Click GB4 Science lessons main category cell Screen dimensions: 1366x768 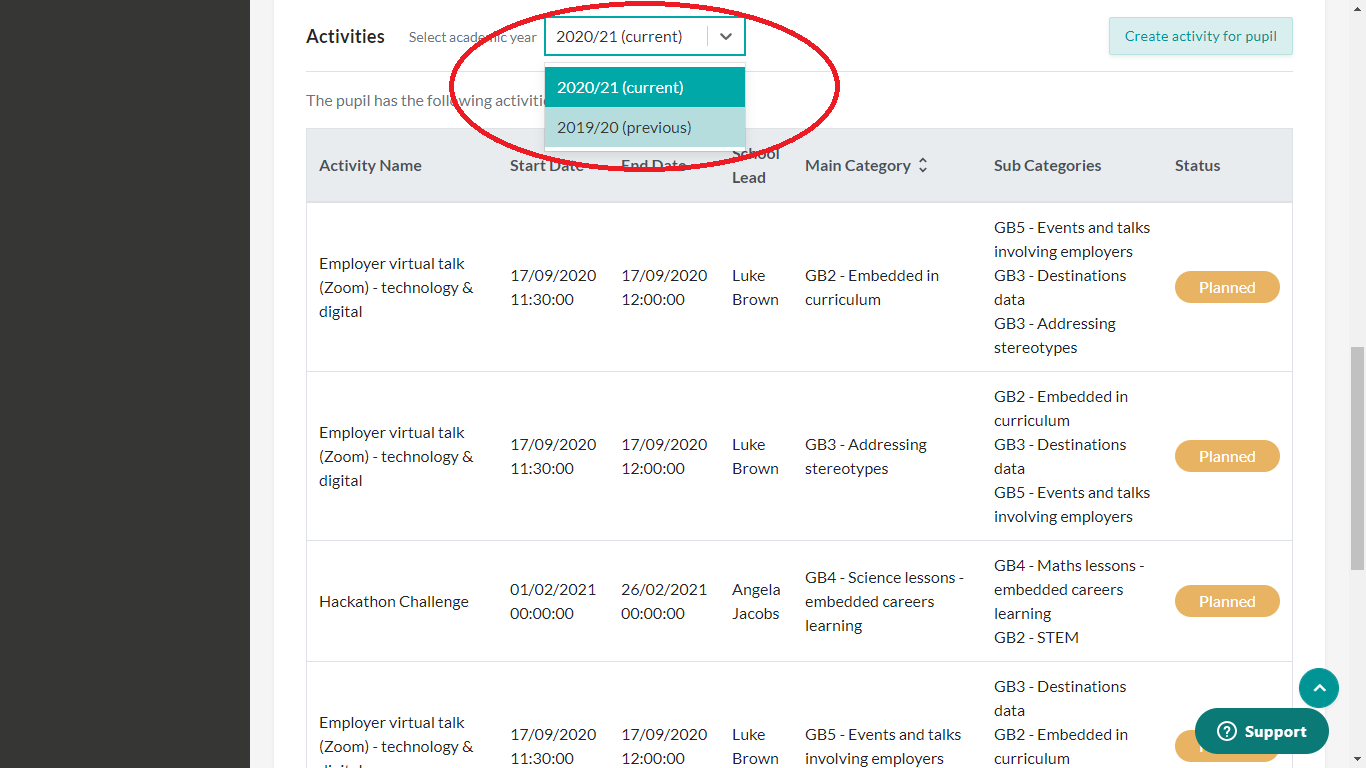[884, 602]
